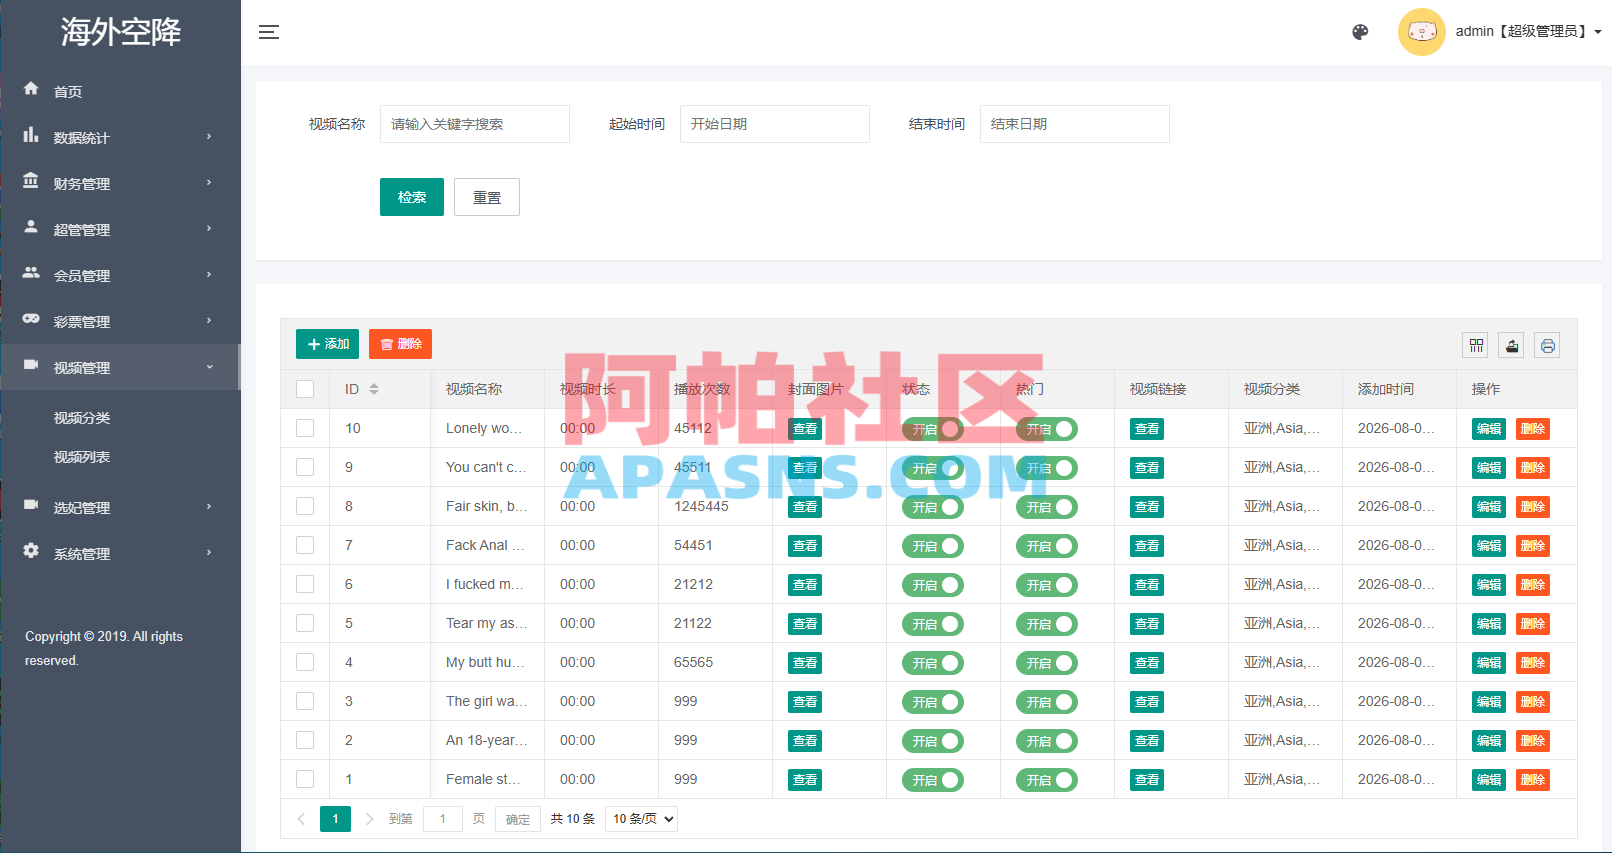Image resolution: width=1612 pixels, height=853 pixels.
Task: Click the export table icon
Action: (1512, 346)
